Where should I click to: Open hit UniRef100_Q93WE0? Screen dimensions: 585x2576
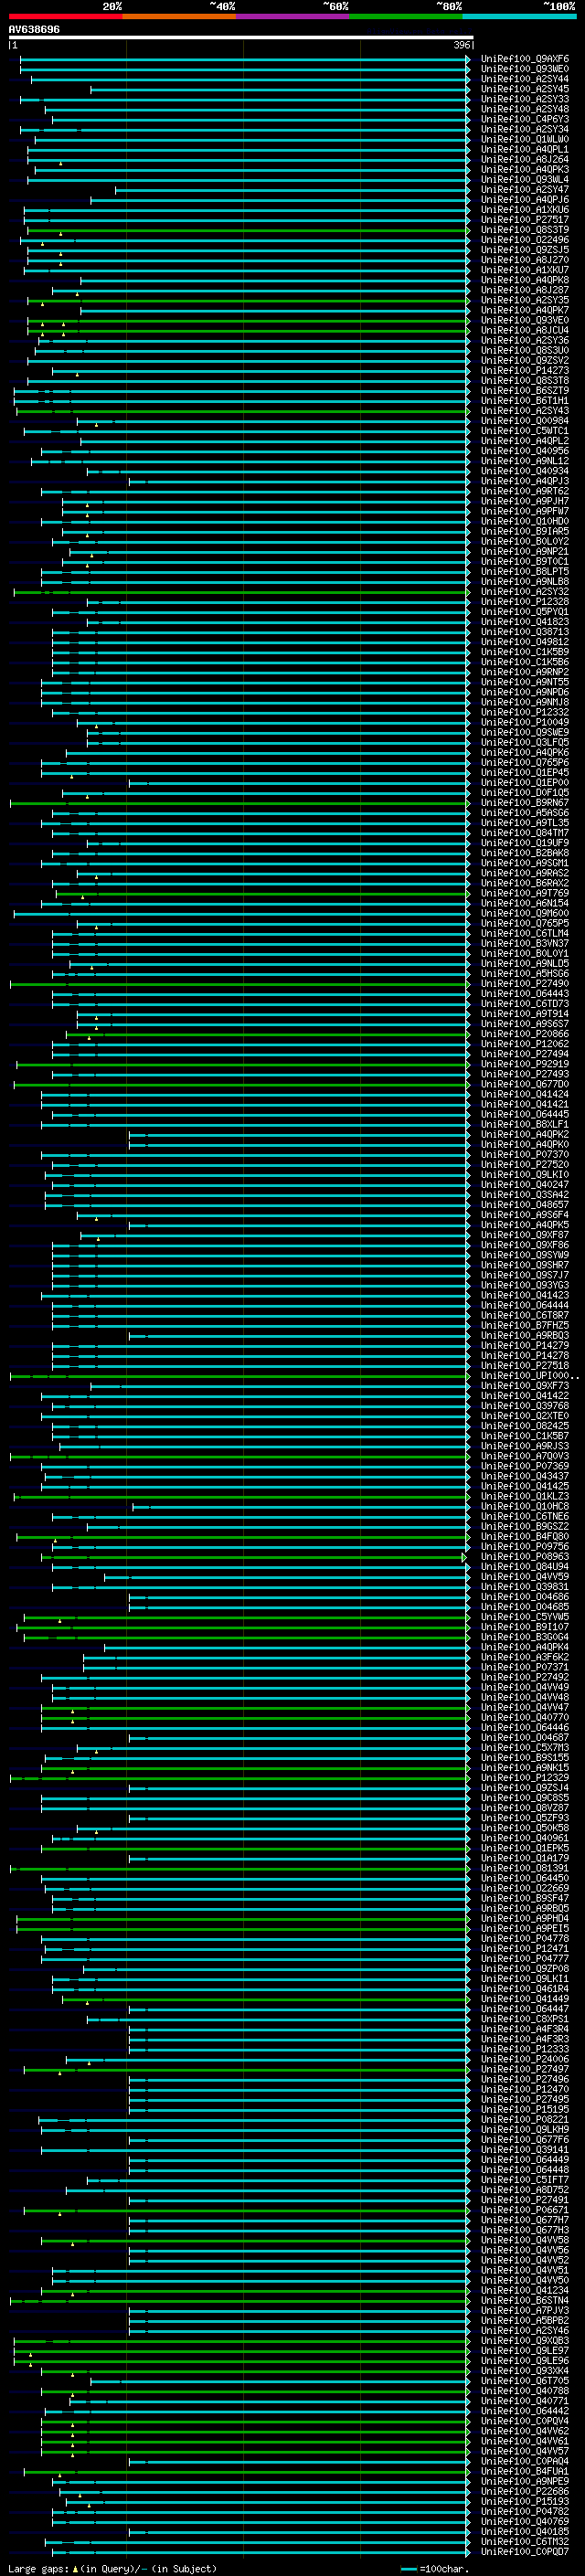coord(525,69)
